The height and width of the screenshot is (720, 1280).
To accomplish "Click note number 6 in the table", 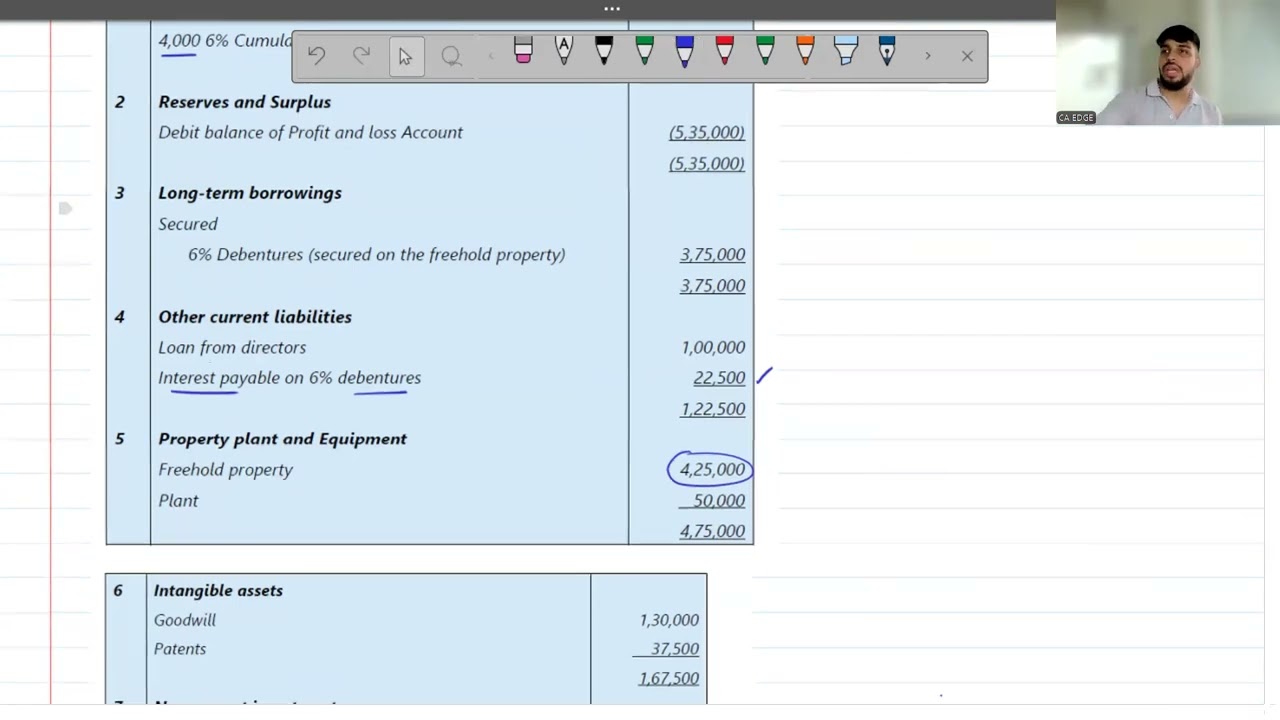I will 117,591.
